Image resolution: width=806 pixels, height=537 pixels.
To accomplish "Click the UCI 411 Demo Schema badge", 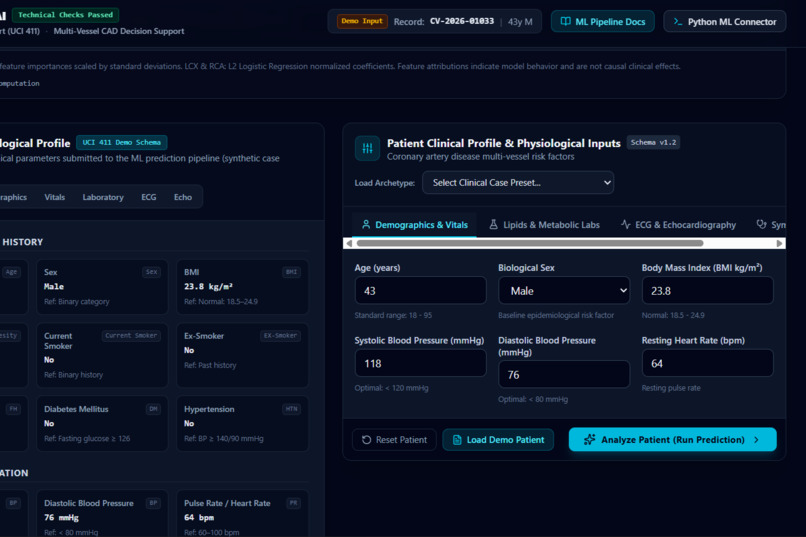I will tap(122, 142).
